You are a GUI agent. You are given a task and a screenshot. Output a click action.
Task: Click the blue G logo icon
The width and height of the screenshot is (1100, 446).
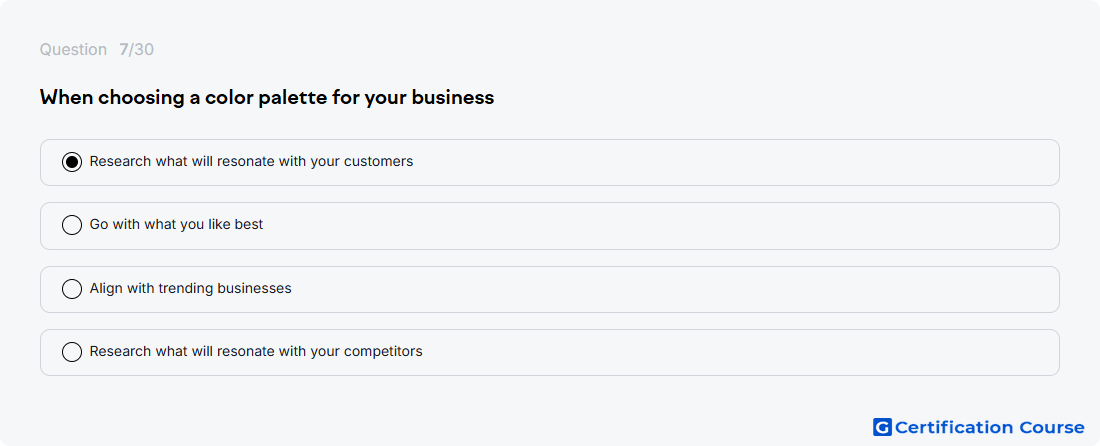(882, 427)
